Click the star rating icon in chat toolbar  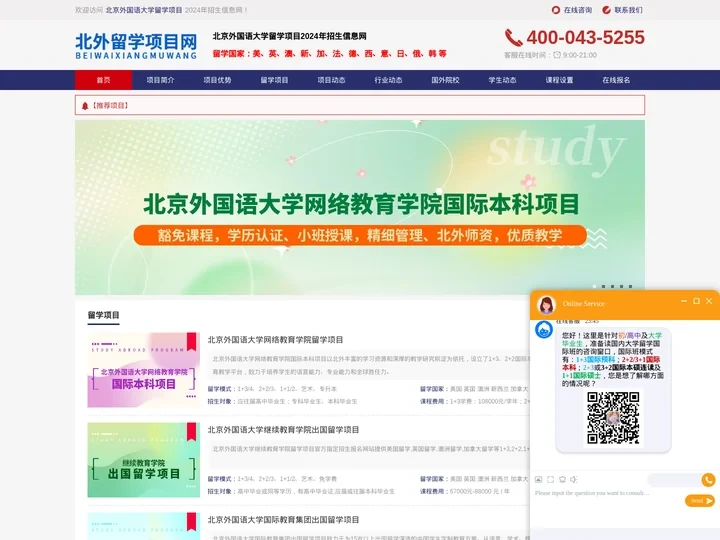(562, 479)
